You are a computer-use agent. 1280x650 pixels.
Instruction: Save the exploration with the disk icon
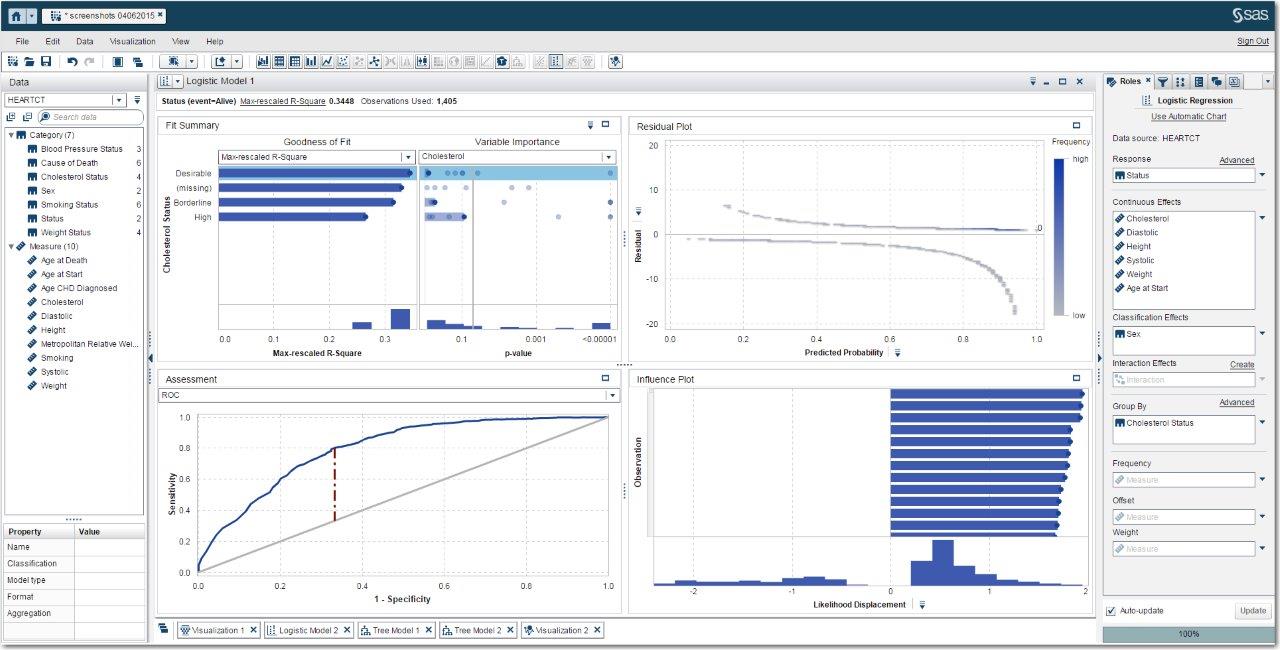click(46, 62)
